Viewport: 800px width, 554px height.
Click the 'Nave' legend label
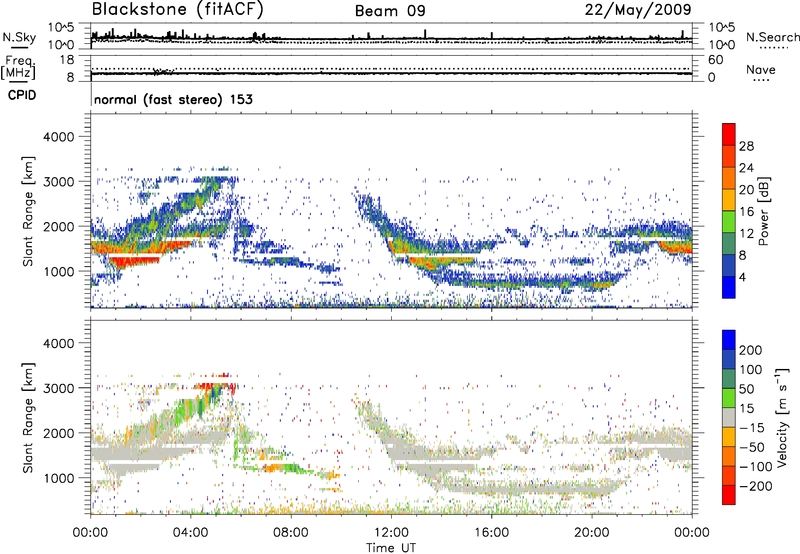point(761,69)
